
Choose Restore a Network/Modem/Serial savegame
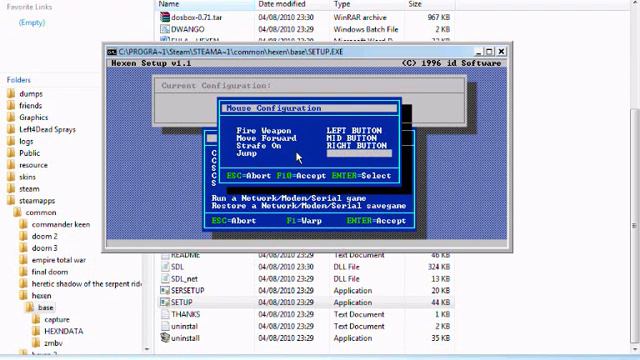(x=309, y=206)
